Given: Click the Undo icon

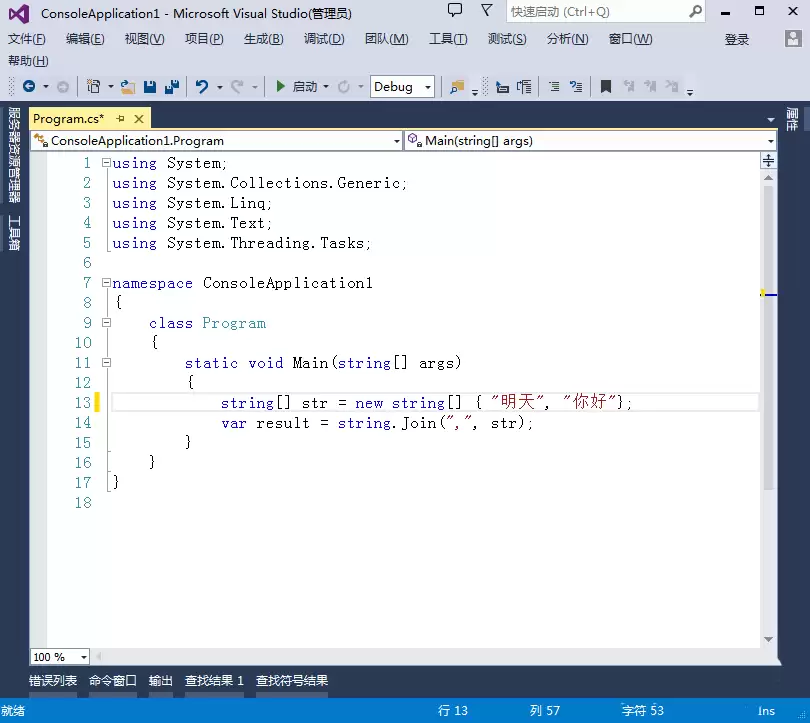Looking at the screenshot, I should 202,87.
